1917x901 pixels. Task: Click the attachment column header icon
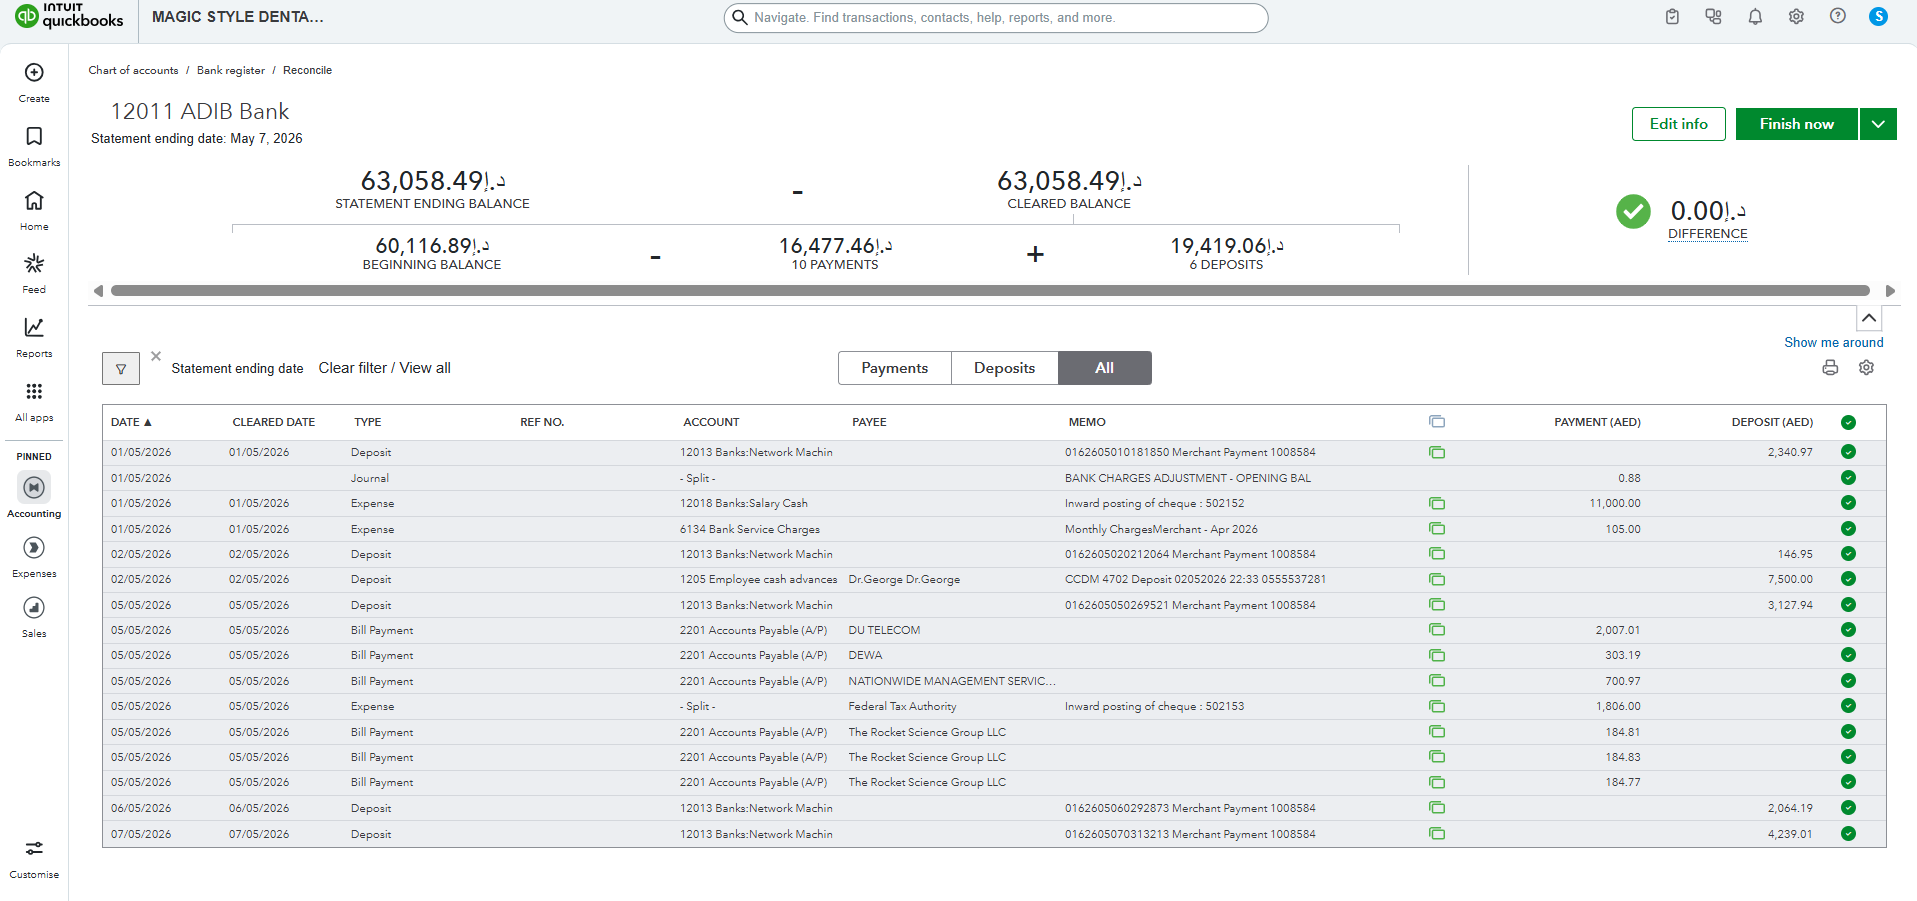[x=1437, y=422]
